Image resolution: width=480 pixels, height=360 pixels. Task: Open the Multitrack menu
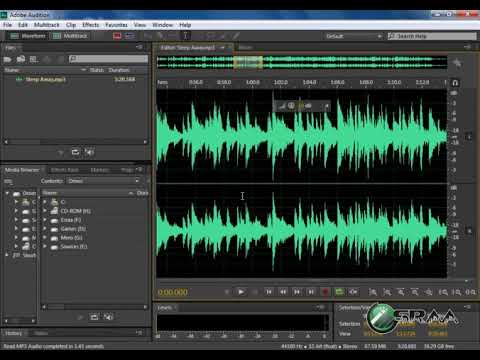coord(47,25)
